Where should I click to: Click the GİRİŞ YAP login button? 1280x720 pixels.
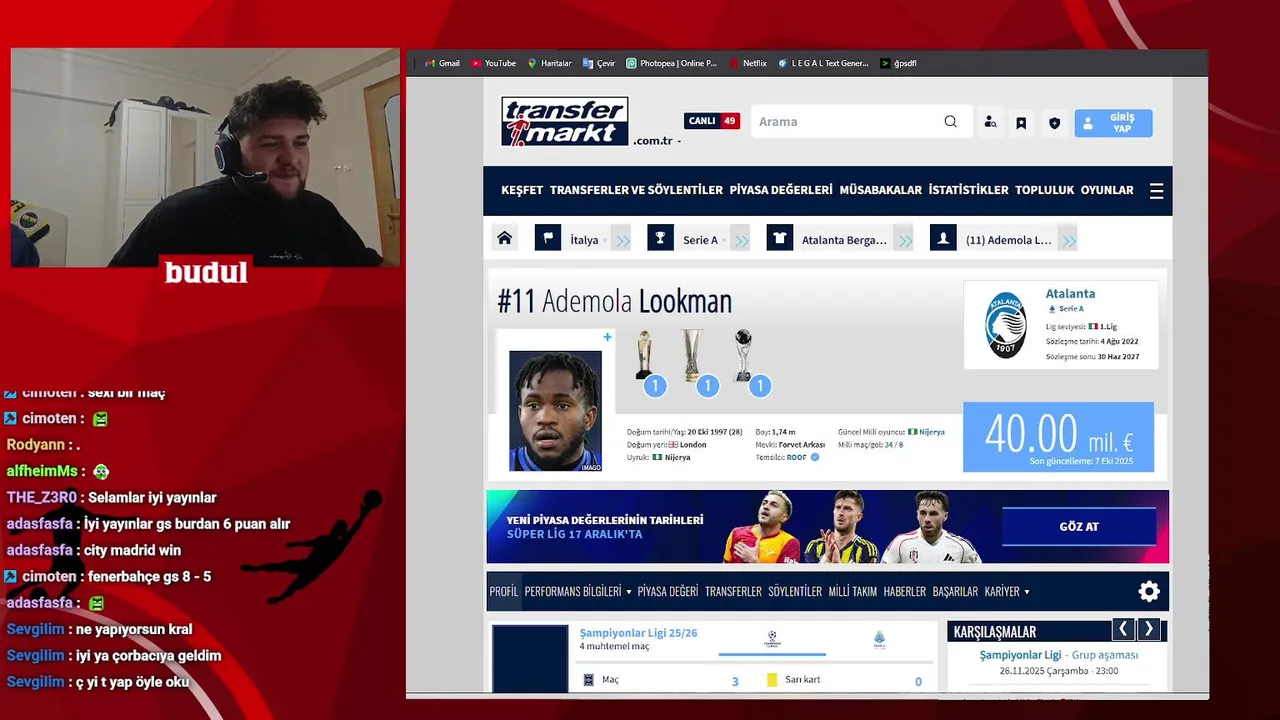click(x=1113, y=123)
